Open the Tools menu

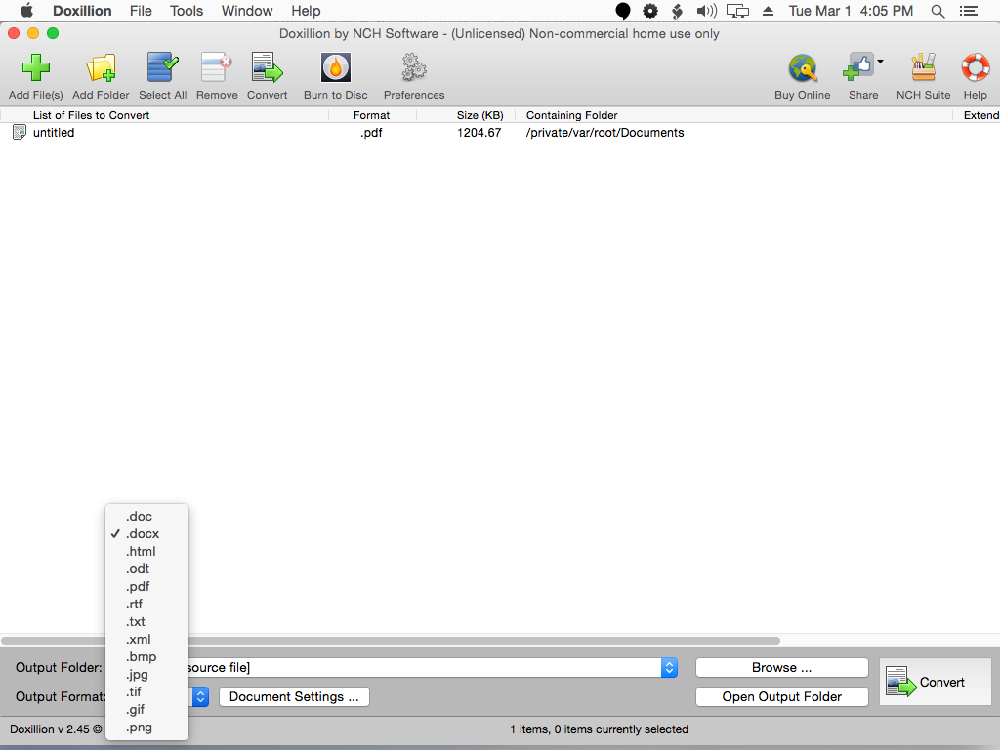[186, 11]
